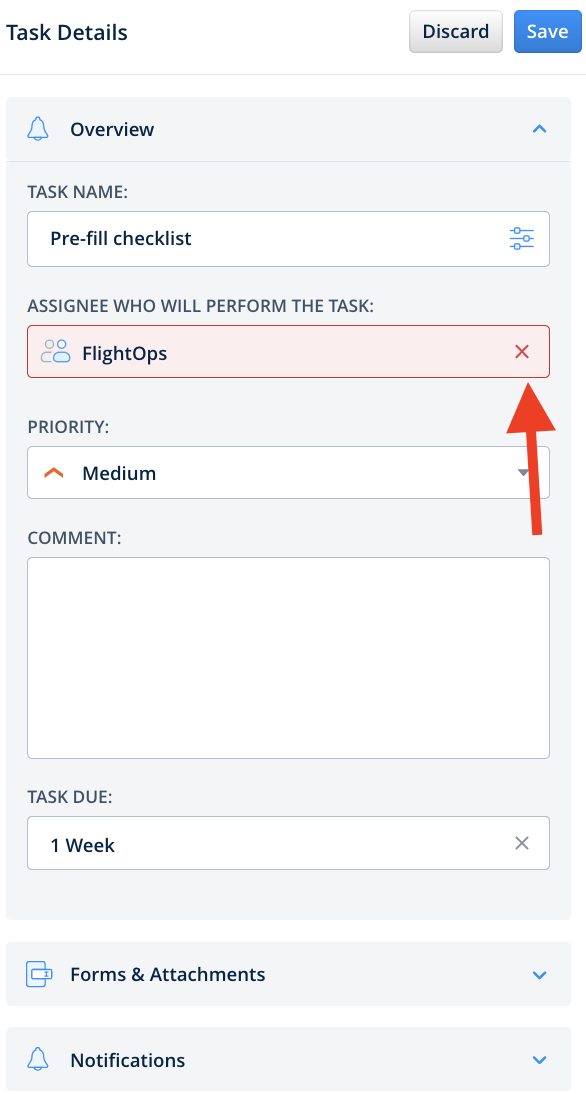This screenshot has height=1094, width=586.
Task: Open task name filter settings icon
Action: click(x=521, y=238)
